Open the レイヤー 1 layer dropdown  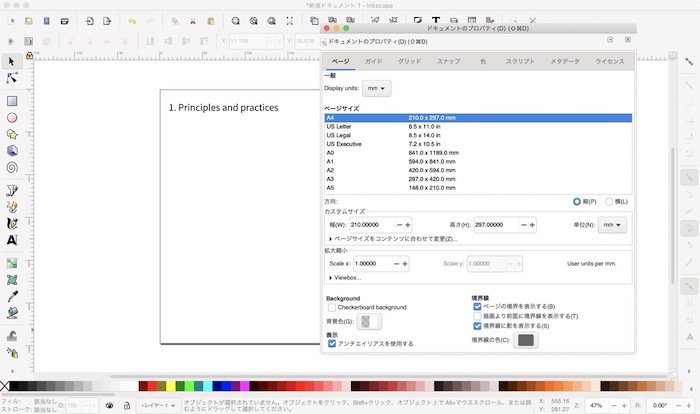tap(158, 406)
